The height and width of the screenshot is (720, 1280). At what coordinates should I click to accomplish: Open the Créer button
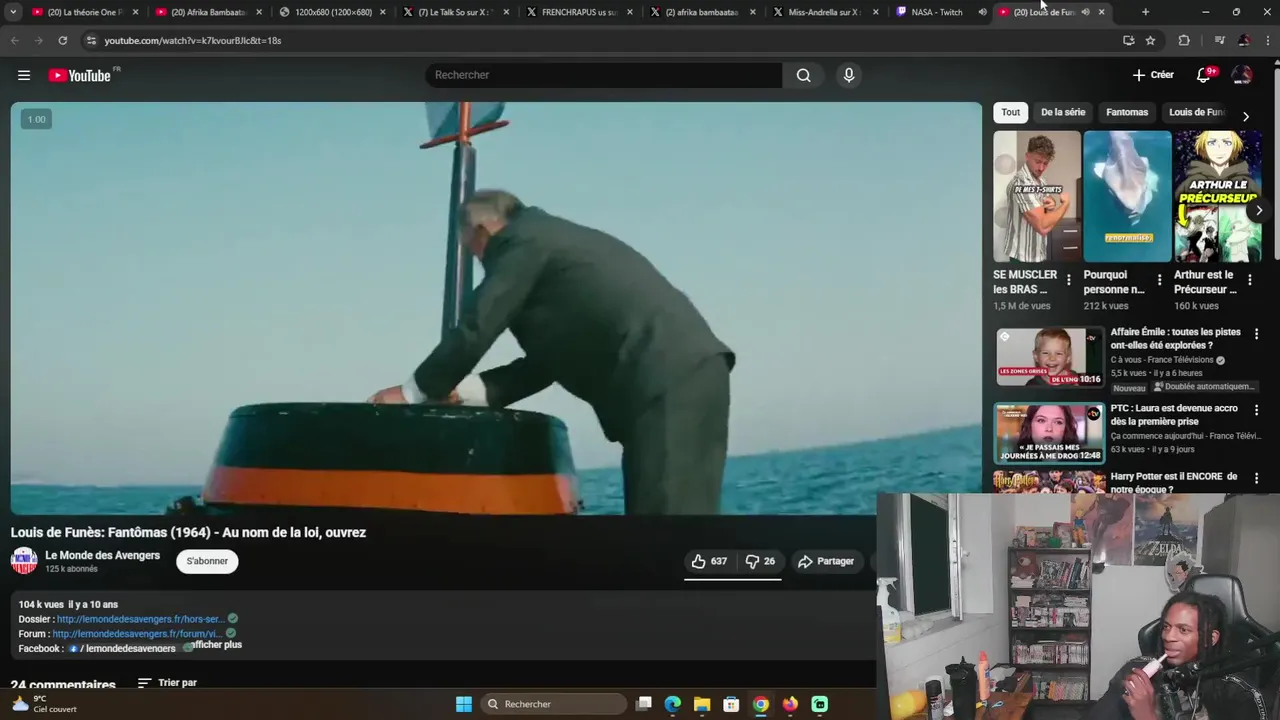pyautogui.click(x=1153, y=75)
